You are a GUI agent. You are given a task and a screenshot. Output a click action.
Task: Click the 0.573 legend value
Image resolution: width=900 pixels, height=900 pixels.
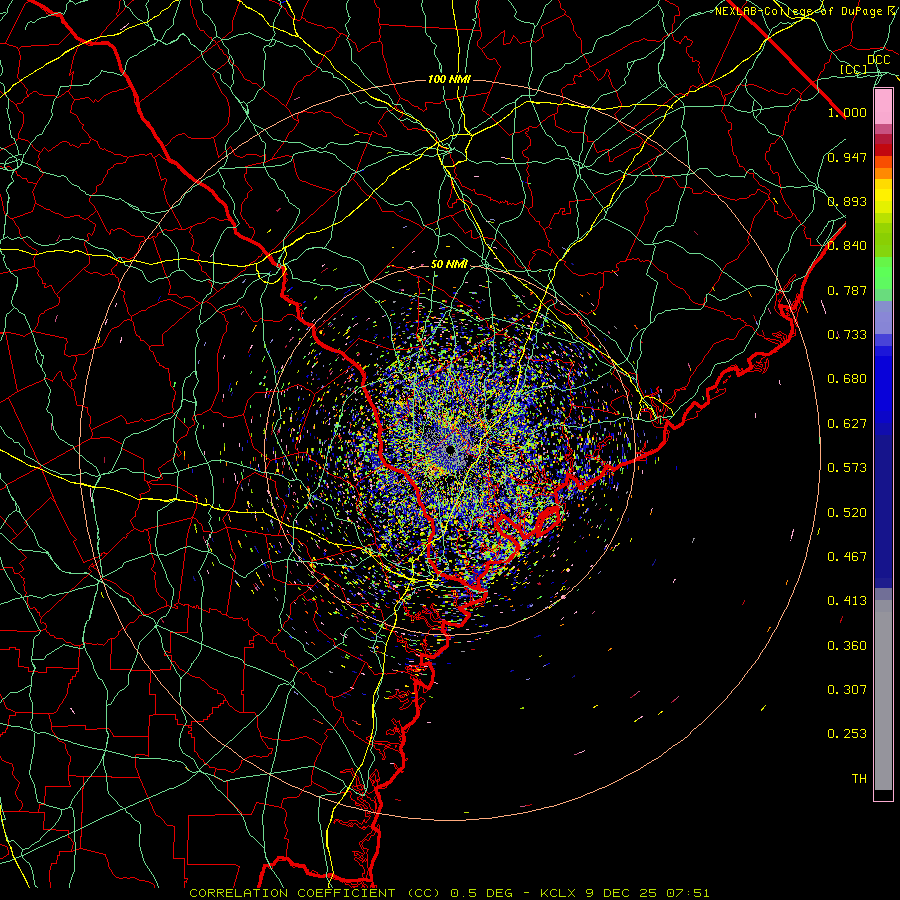[x=847, y=468]
